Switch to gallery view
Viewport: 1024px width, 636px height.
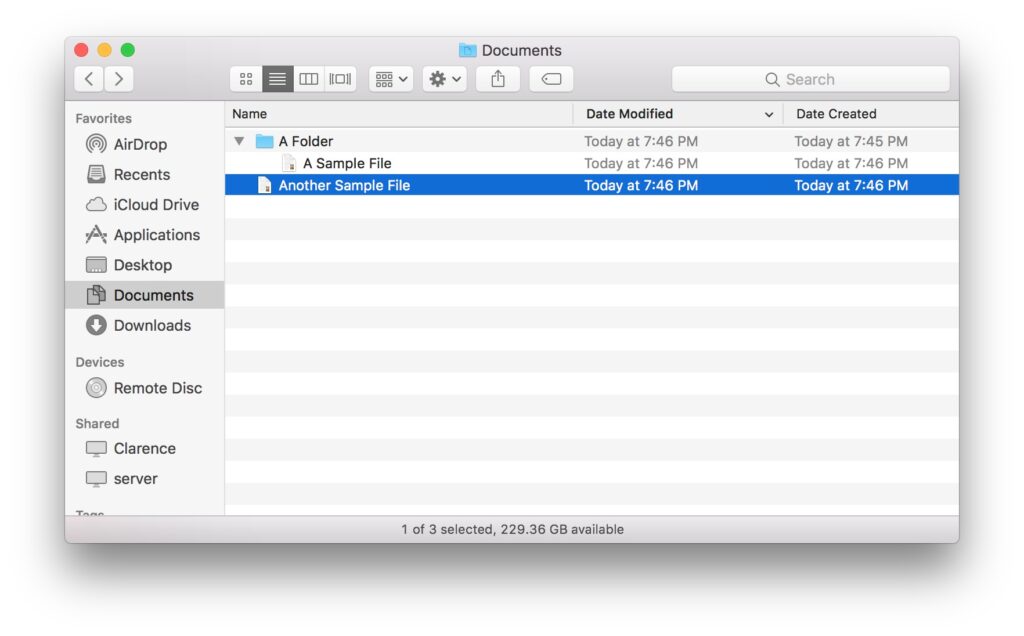point(340,78)
